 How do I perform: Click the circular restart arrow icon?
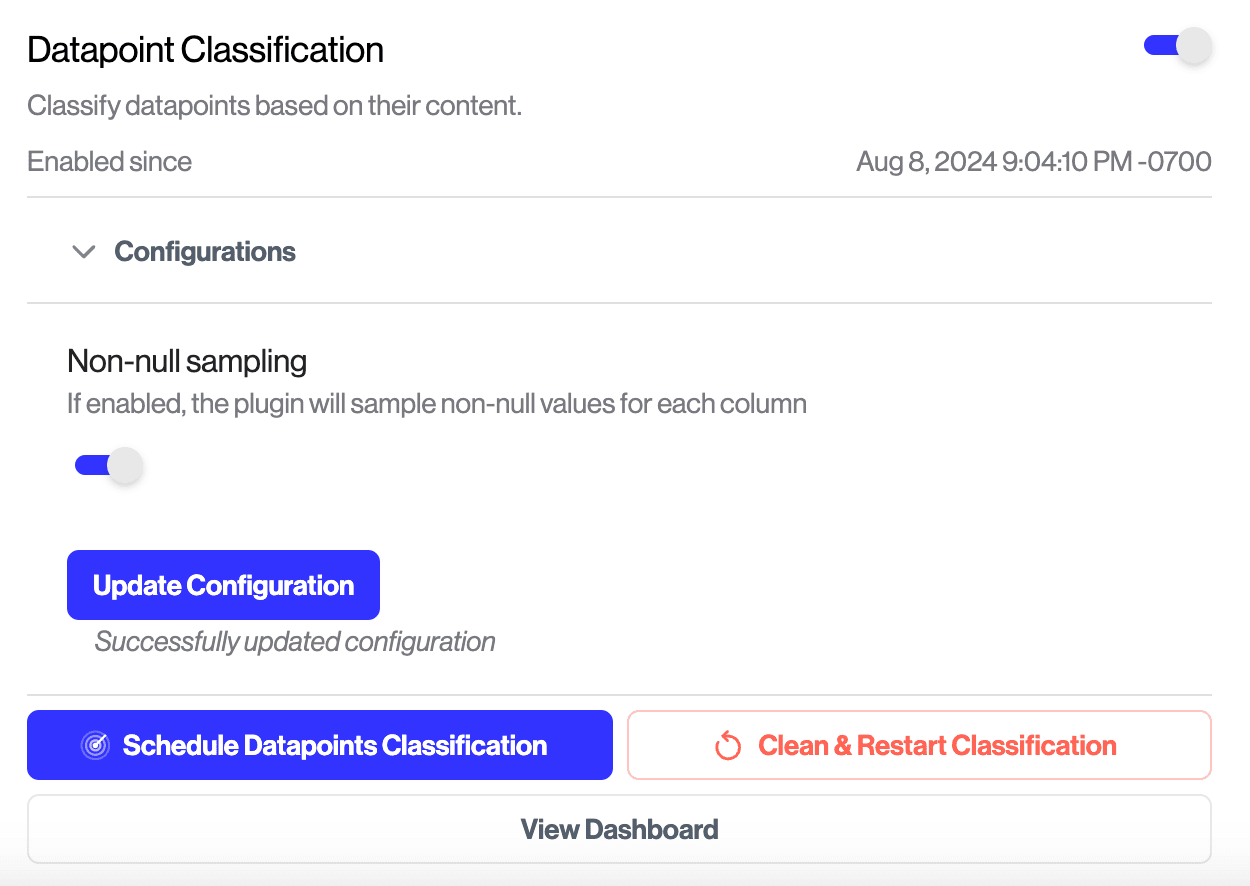tap(728, 746)
